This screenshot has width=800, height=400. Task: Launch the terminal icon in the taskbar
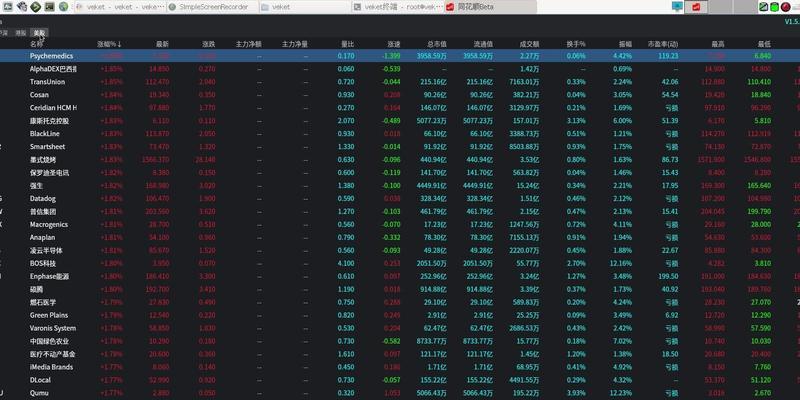pyautogui.click(x=49, y=7)
